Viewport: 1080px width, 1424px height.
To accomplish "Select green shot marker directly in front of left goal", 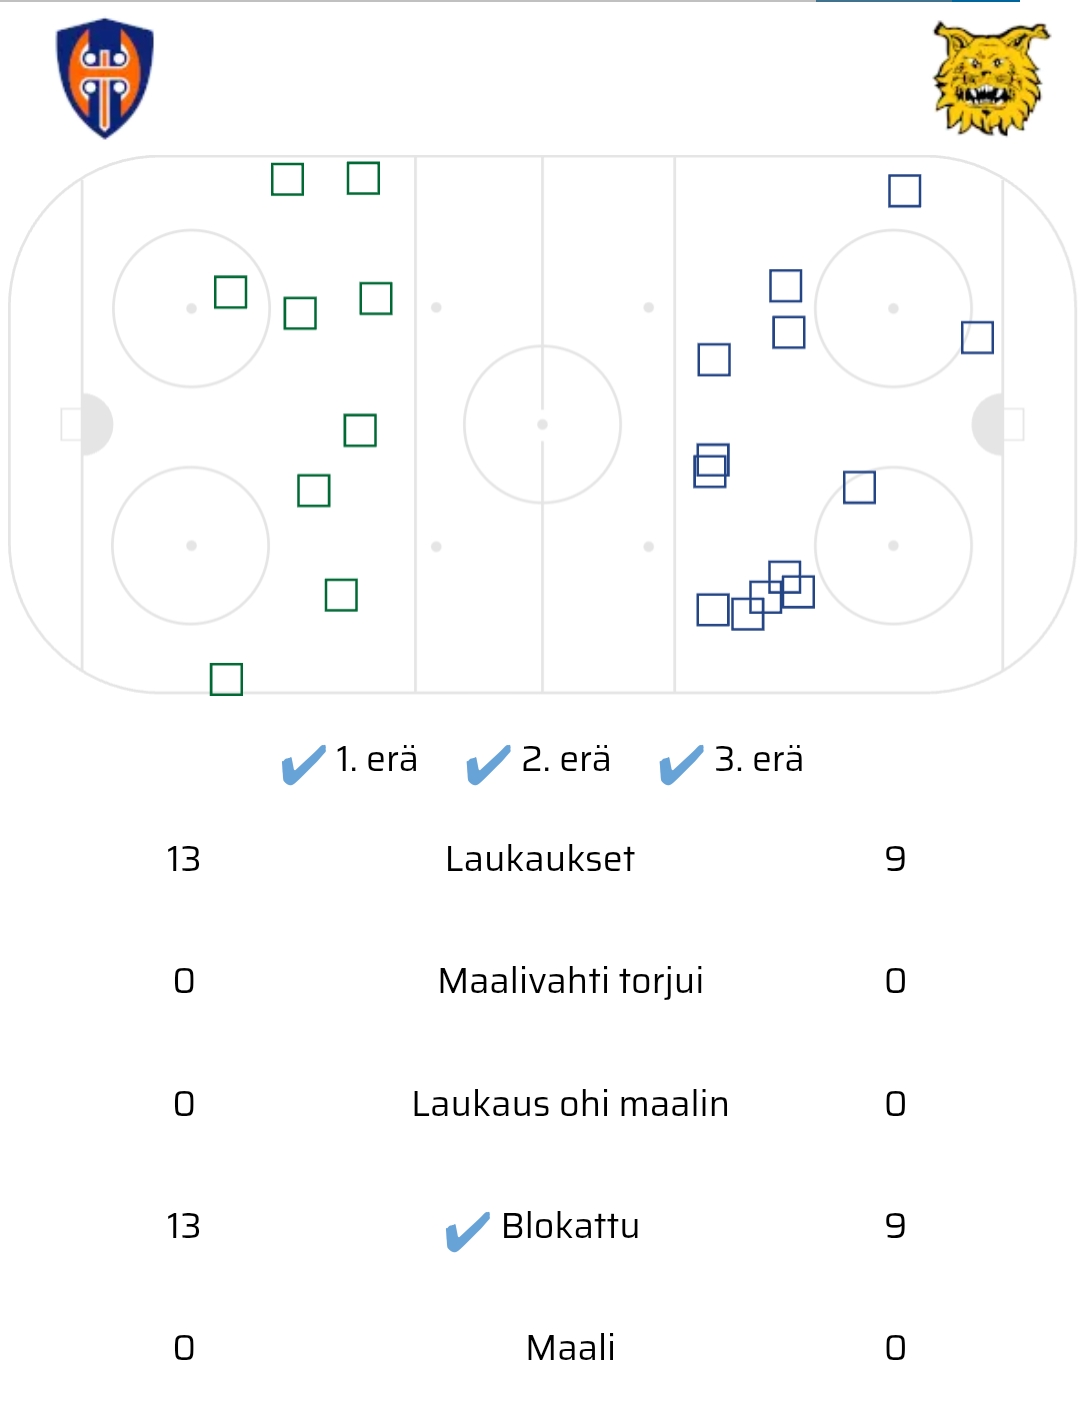I will coord(359,430).
